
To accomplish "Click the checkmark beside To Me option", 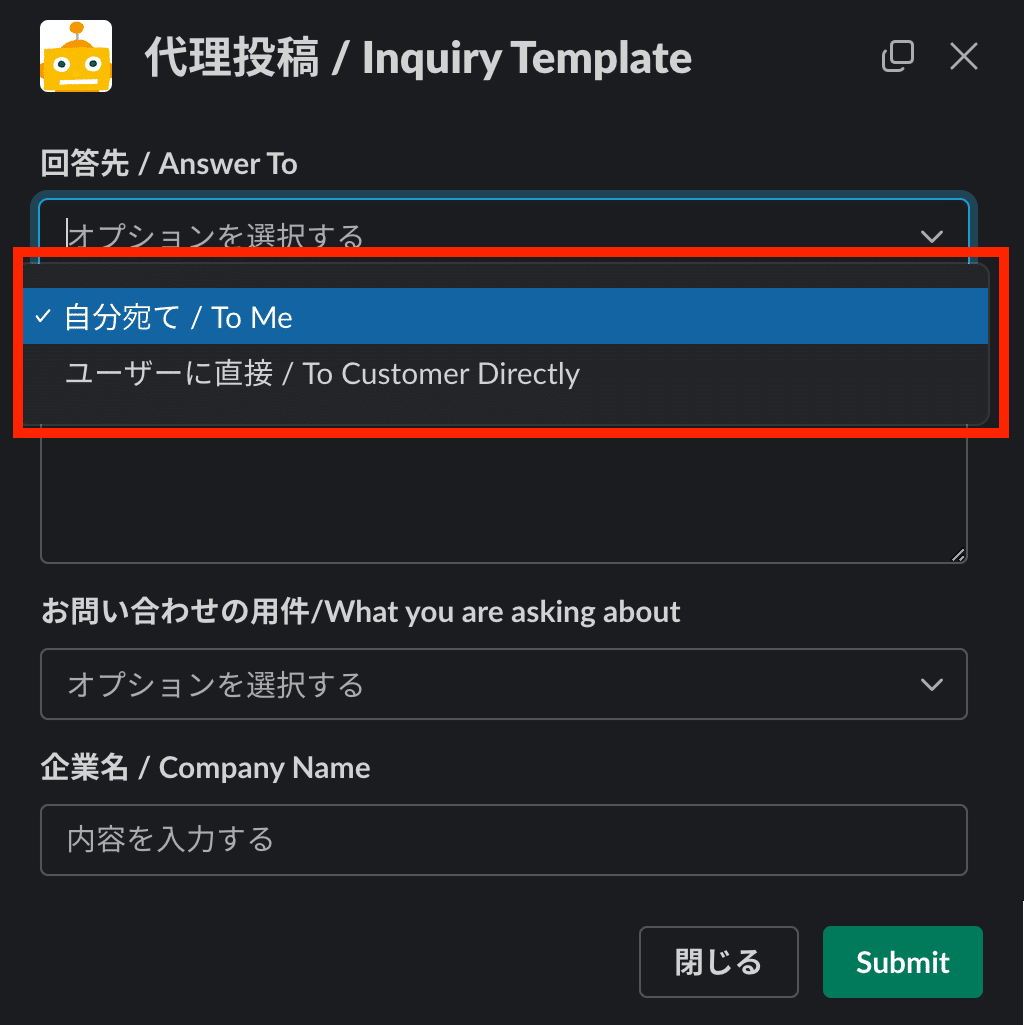I will pyautogui.click(x=41, y=316).
